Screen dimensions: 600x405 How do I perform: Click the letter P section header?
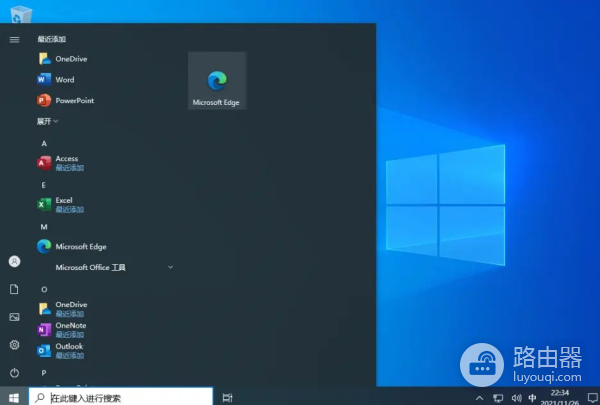[x=44, y=373]
